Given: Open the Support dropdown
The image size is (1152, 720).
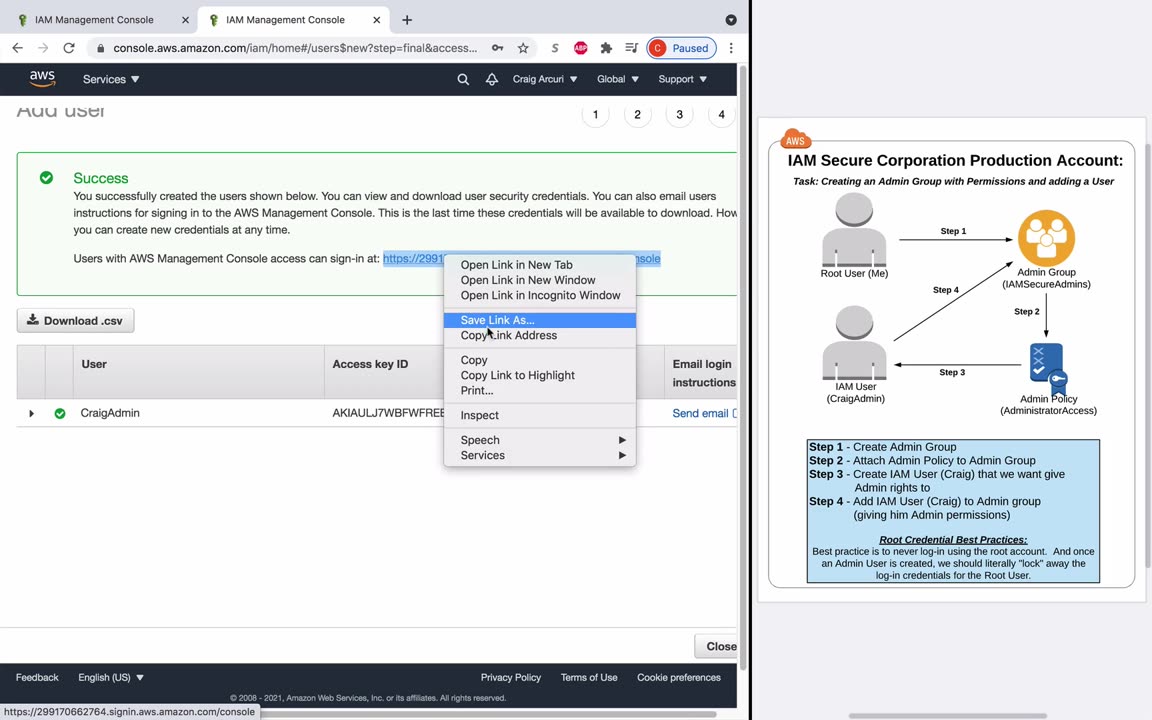Looking at the screenshot, I should pyautogui.click(x=682, y=79).
